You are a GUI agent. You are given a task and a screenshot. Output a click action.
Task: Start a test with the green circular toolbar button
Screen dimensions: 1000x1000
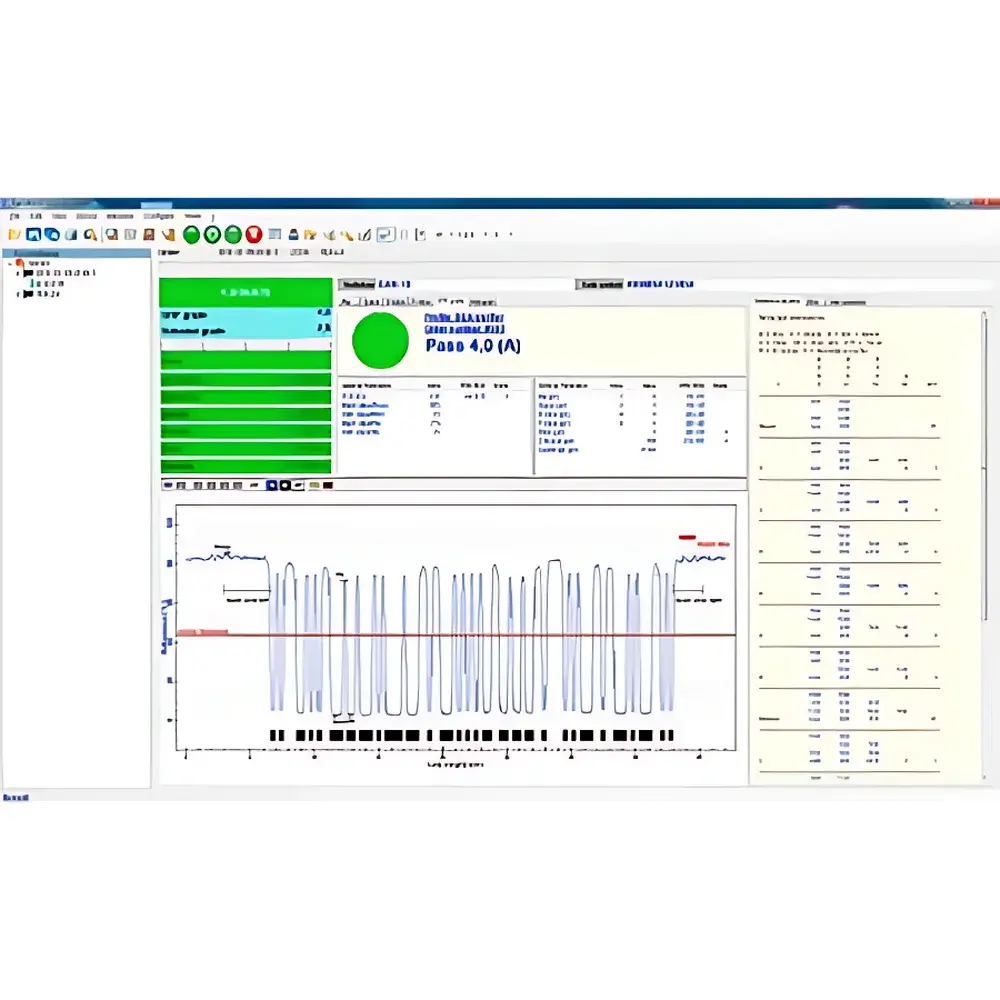tap(190, 234)
